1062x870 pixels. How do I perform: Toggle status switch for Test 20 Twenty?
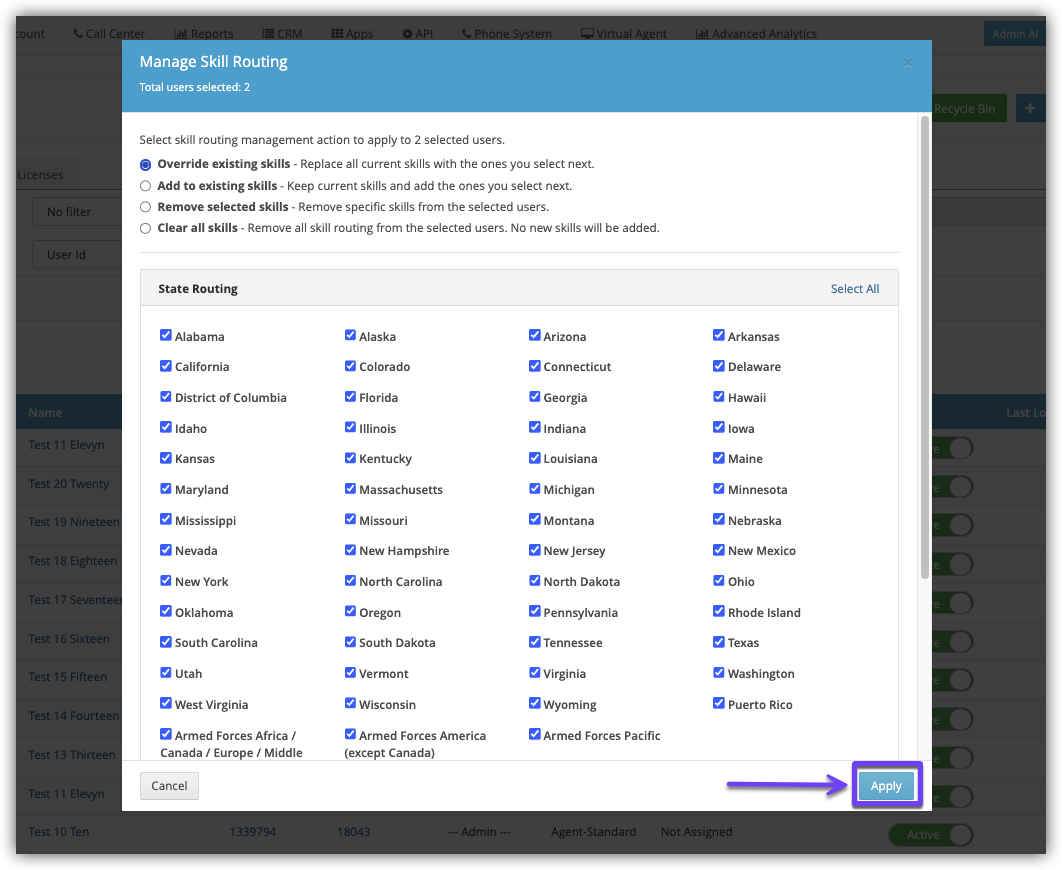(x=953, y=487)
